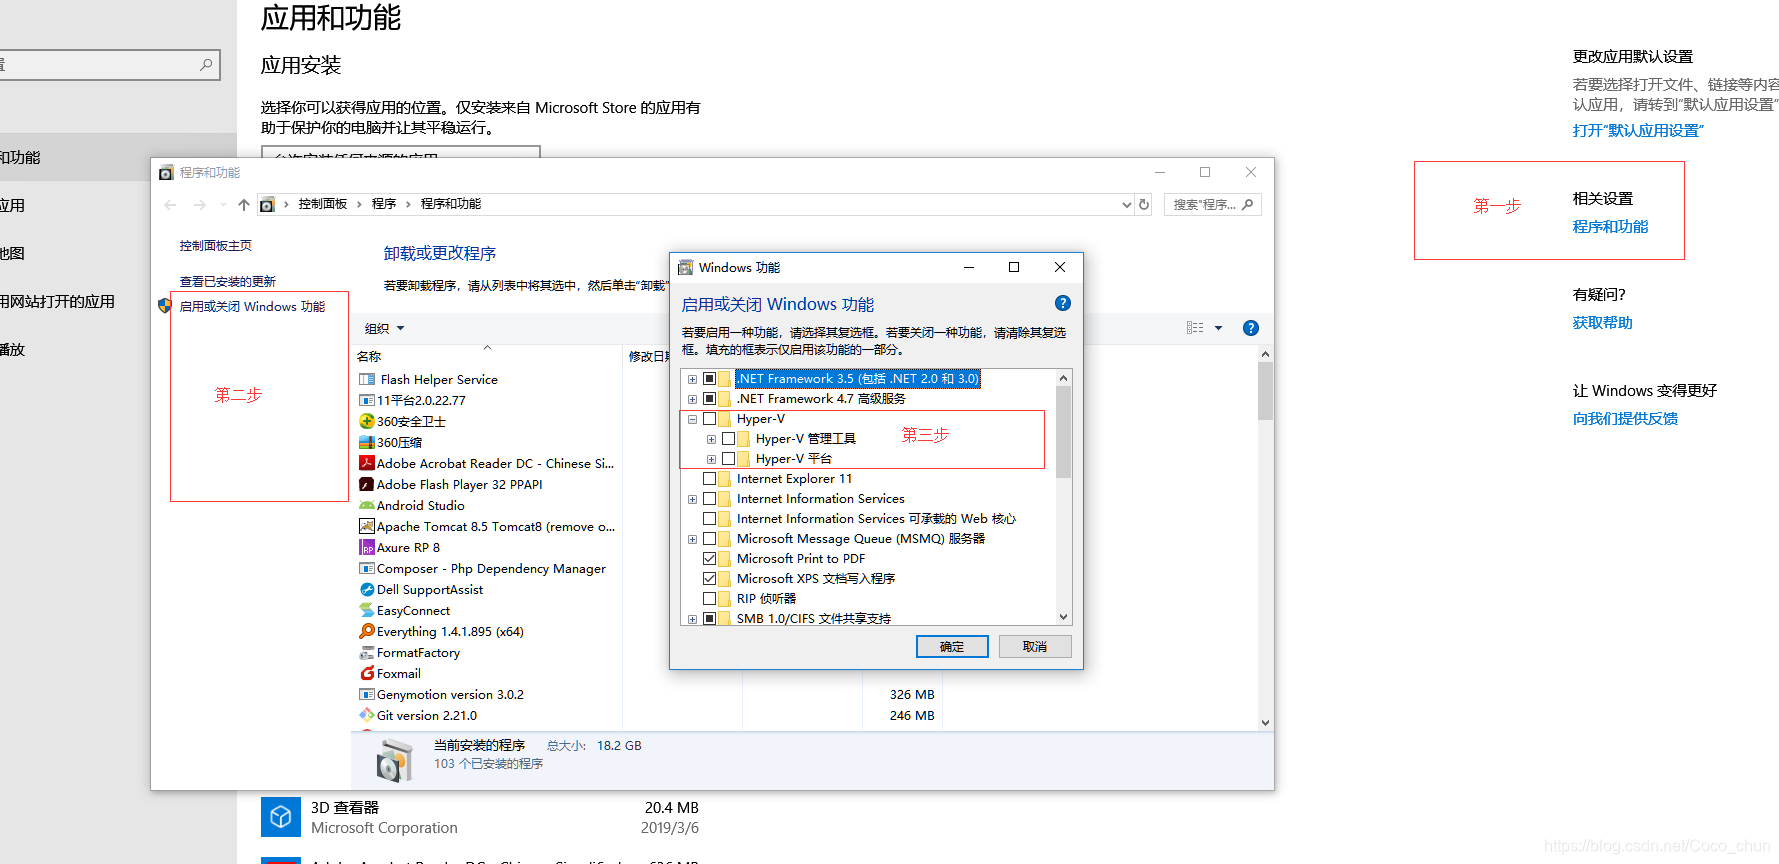Click the Apache Tomcat 8.5 icon
The width and height of the screenshot is (1779, 864).
point(367,526)
